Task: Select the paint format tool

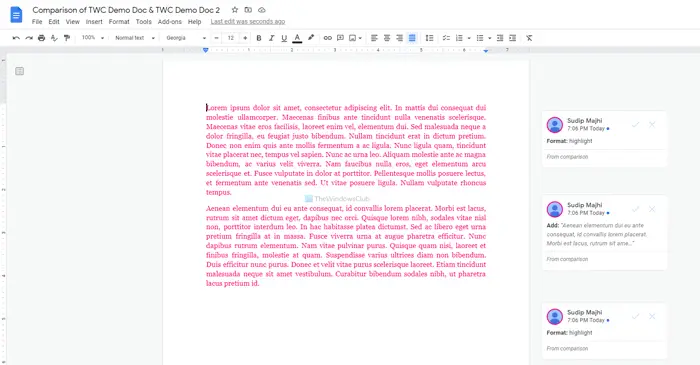Action: [67, 38]
